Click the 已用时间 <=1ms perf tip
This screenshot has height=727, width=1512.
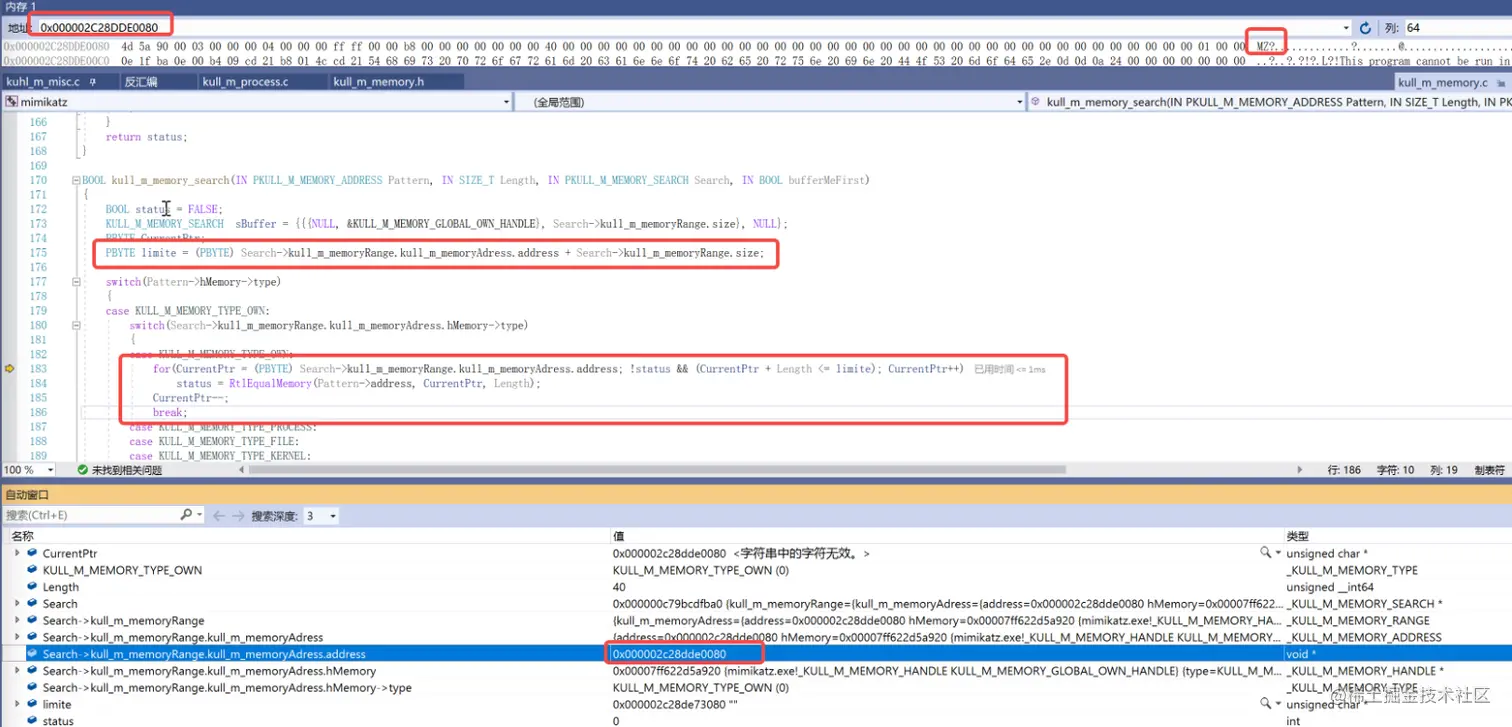coord(1009,370)
